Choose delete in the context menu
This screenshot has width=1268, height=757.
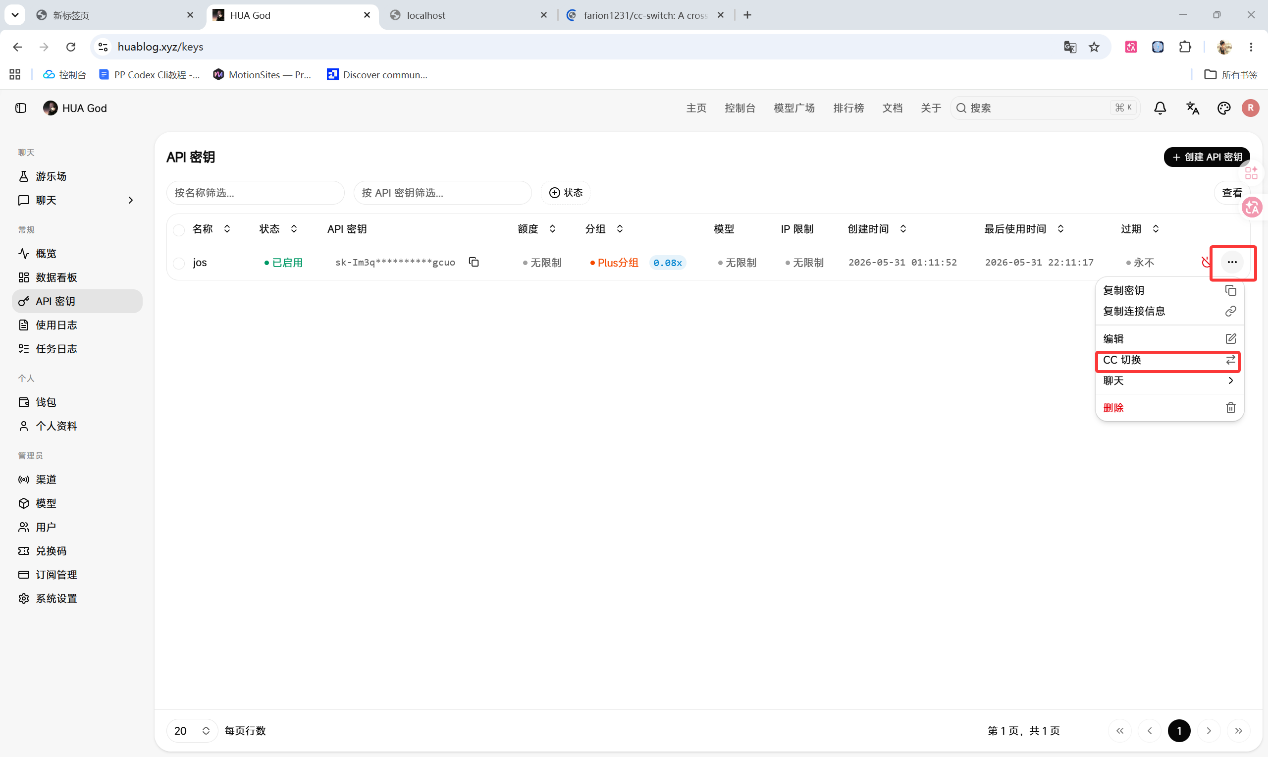point(1170,408)
